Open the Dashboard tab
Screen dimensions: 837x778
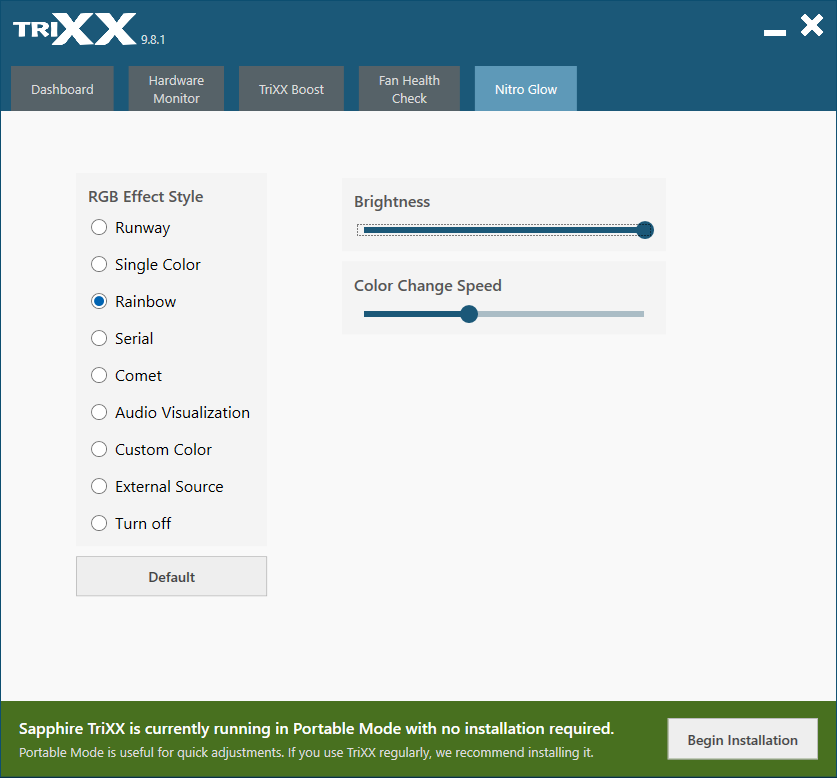(62, 89)
